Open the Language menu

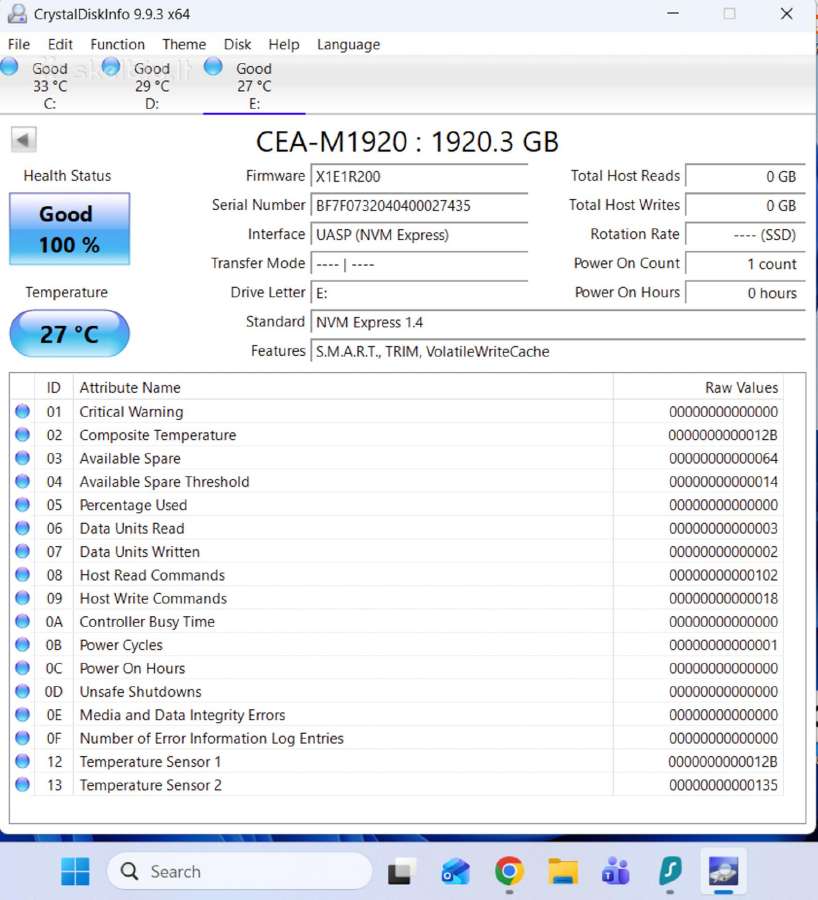pos(348,44)
